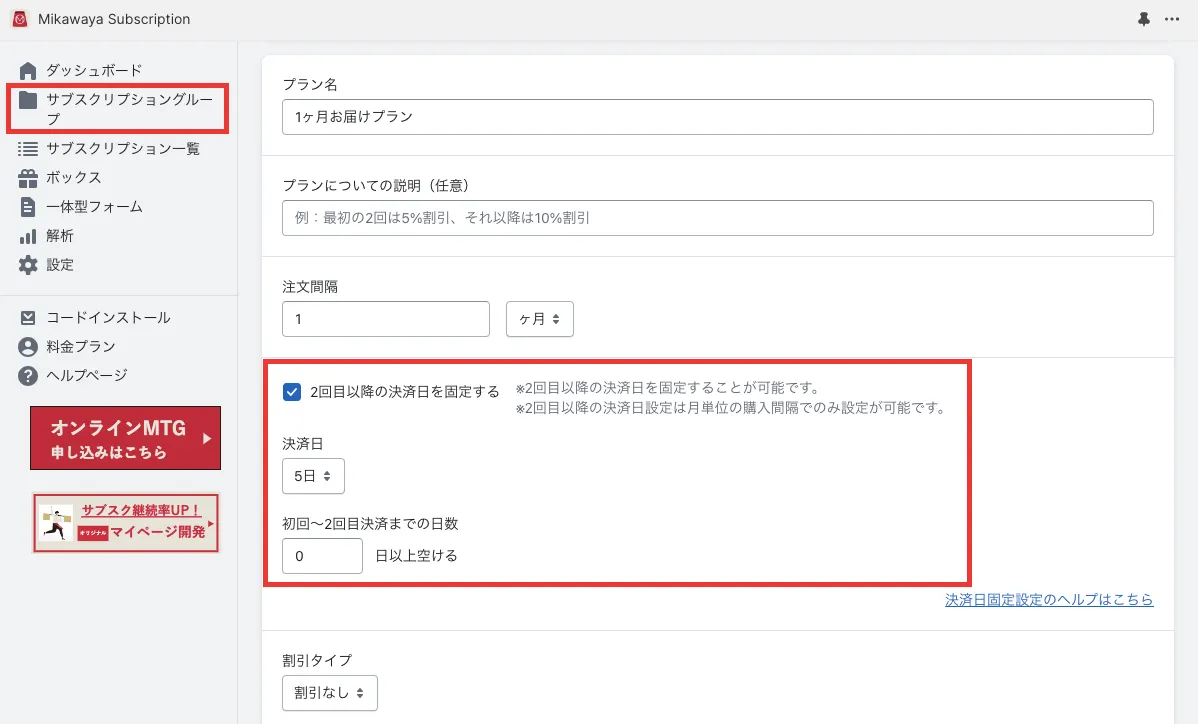Click the プラン名 text field

(718, 117)
